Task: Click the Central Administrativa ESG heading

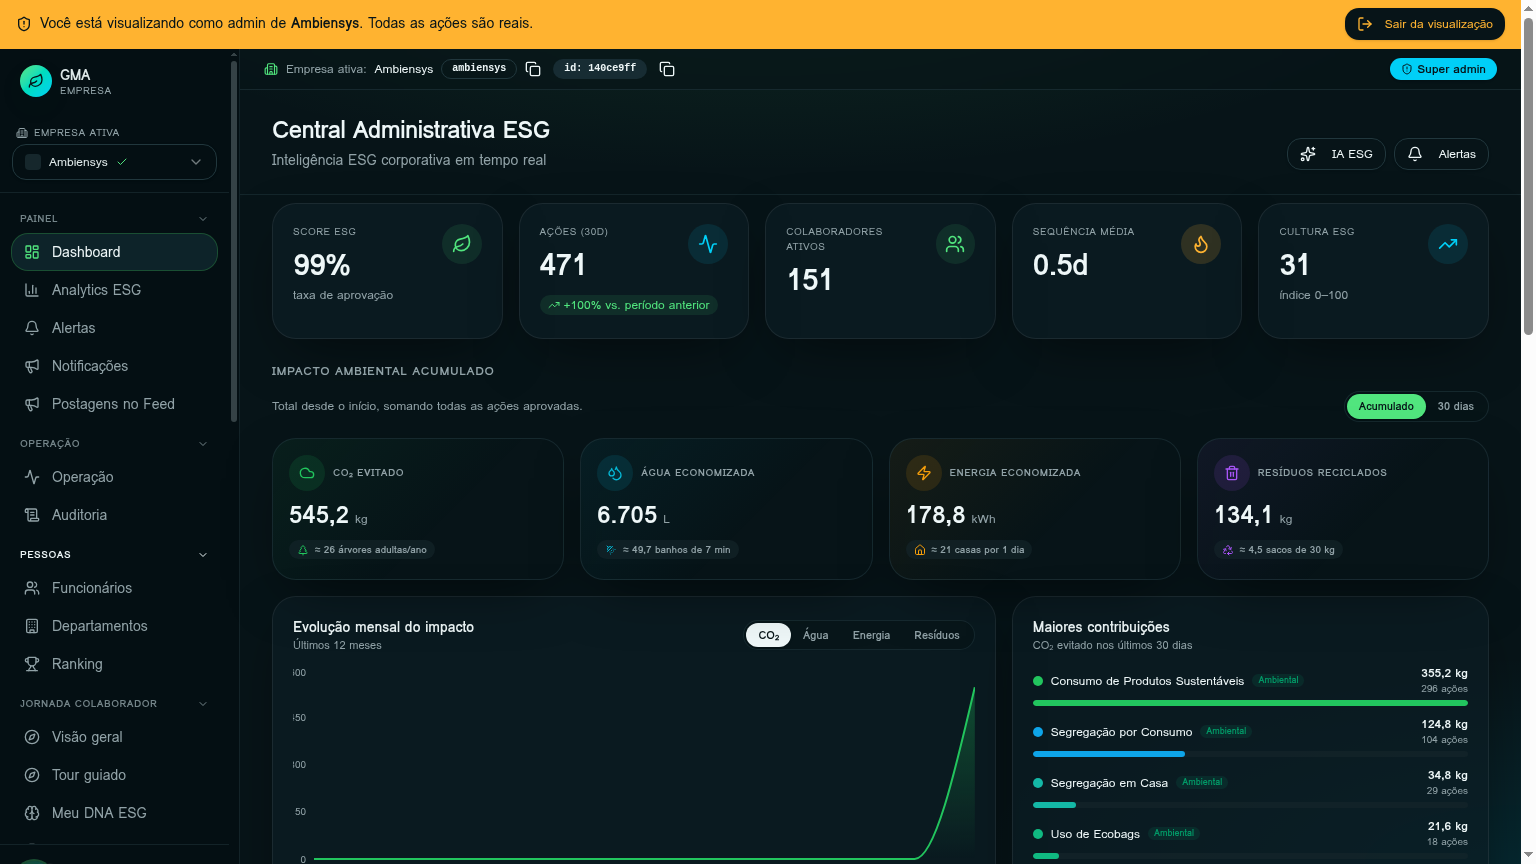Action: click(x=411, y=130)
